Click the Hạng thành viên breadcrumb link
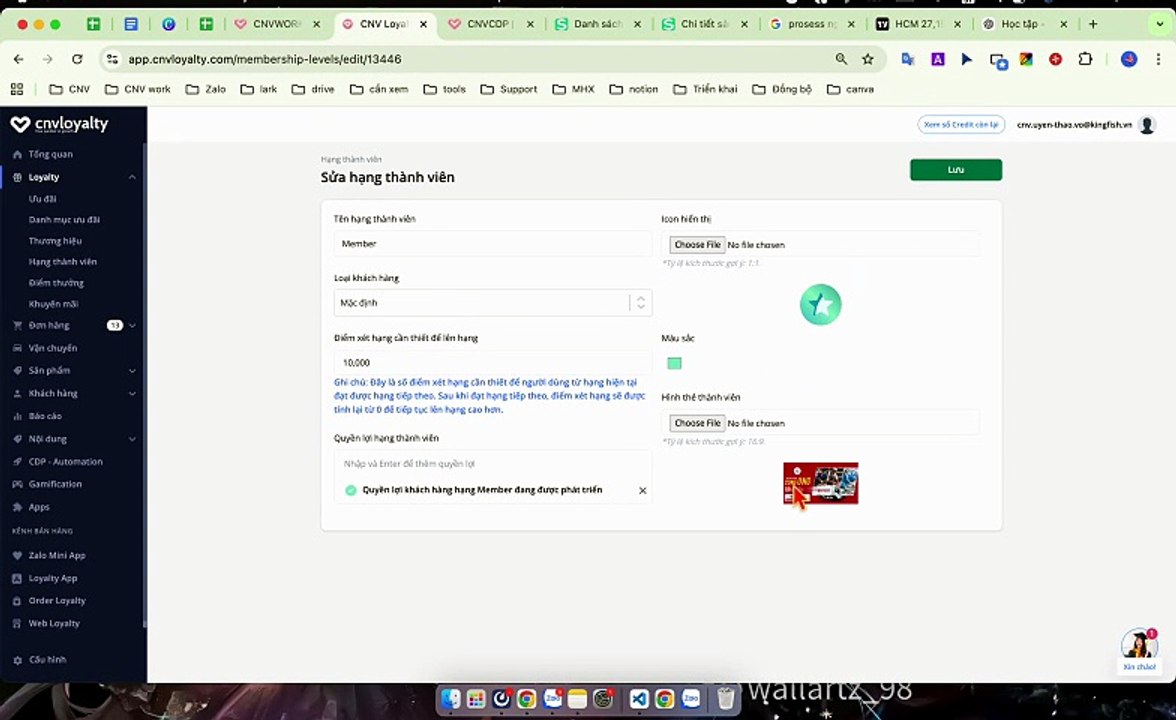The height and width of the screenshot is (720, 1176). [x=351, y=159]
